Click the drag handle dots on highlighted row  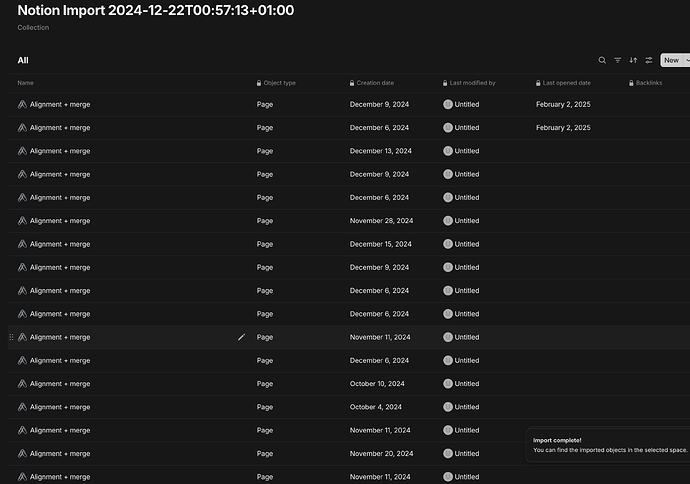(x=11, y=337)
